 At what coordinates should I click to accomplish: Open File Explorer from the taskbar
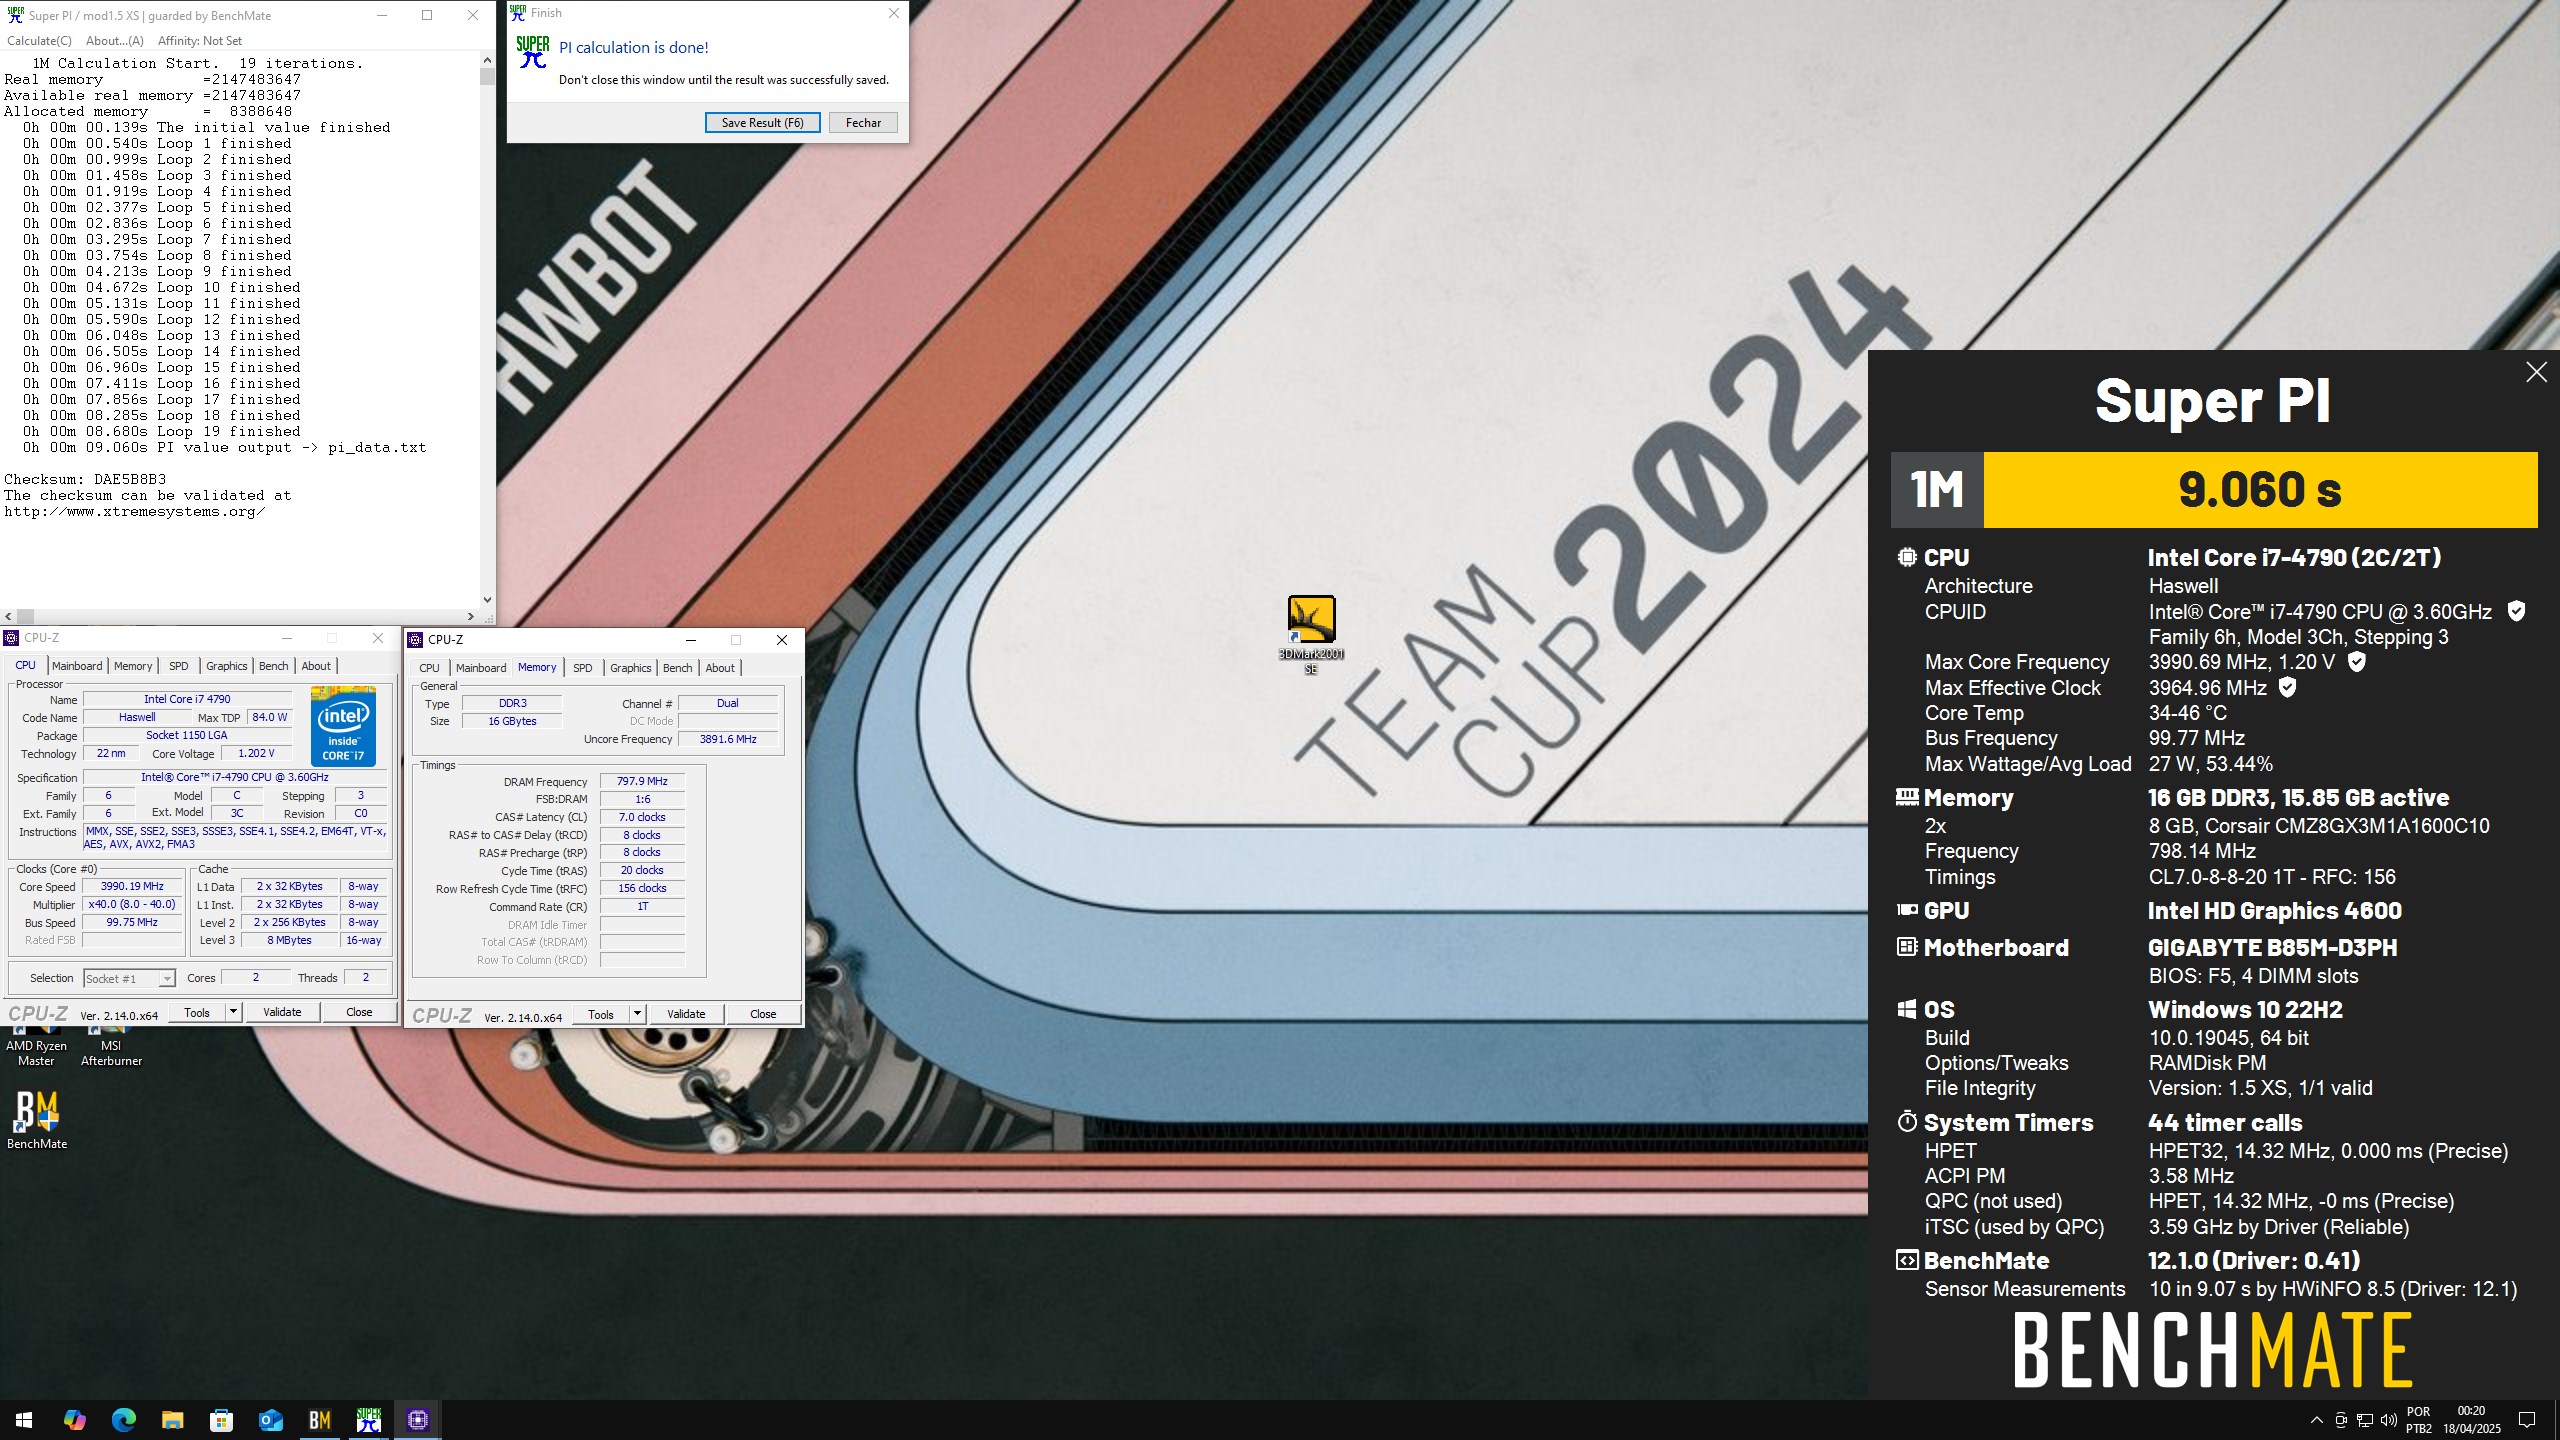pos(172,1419)
